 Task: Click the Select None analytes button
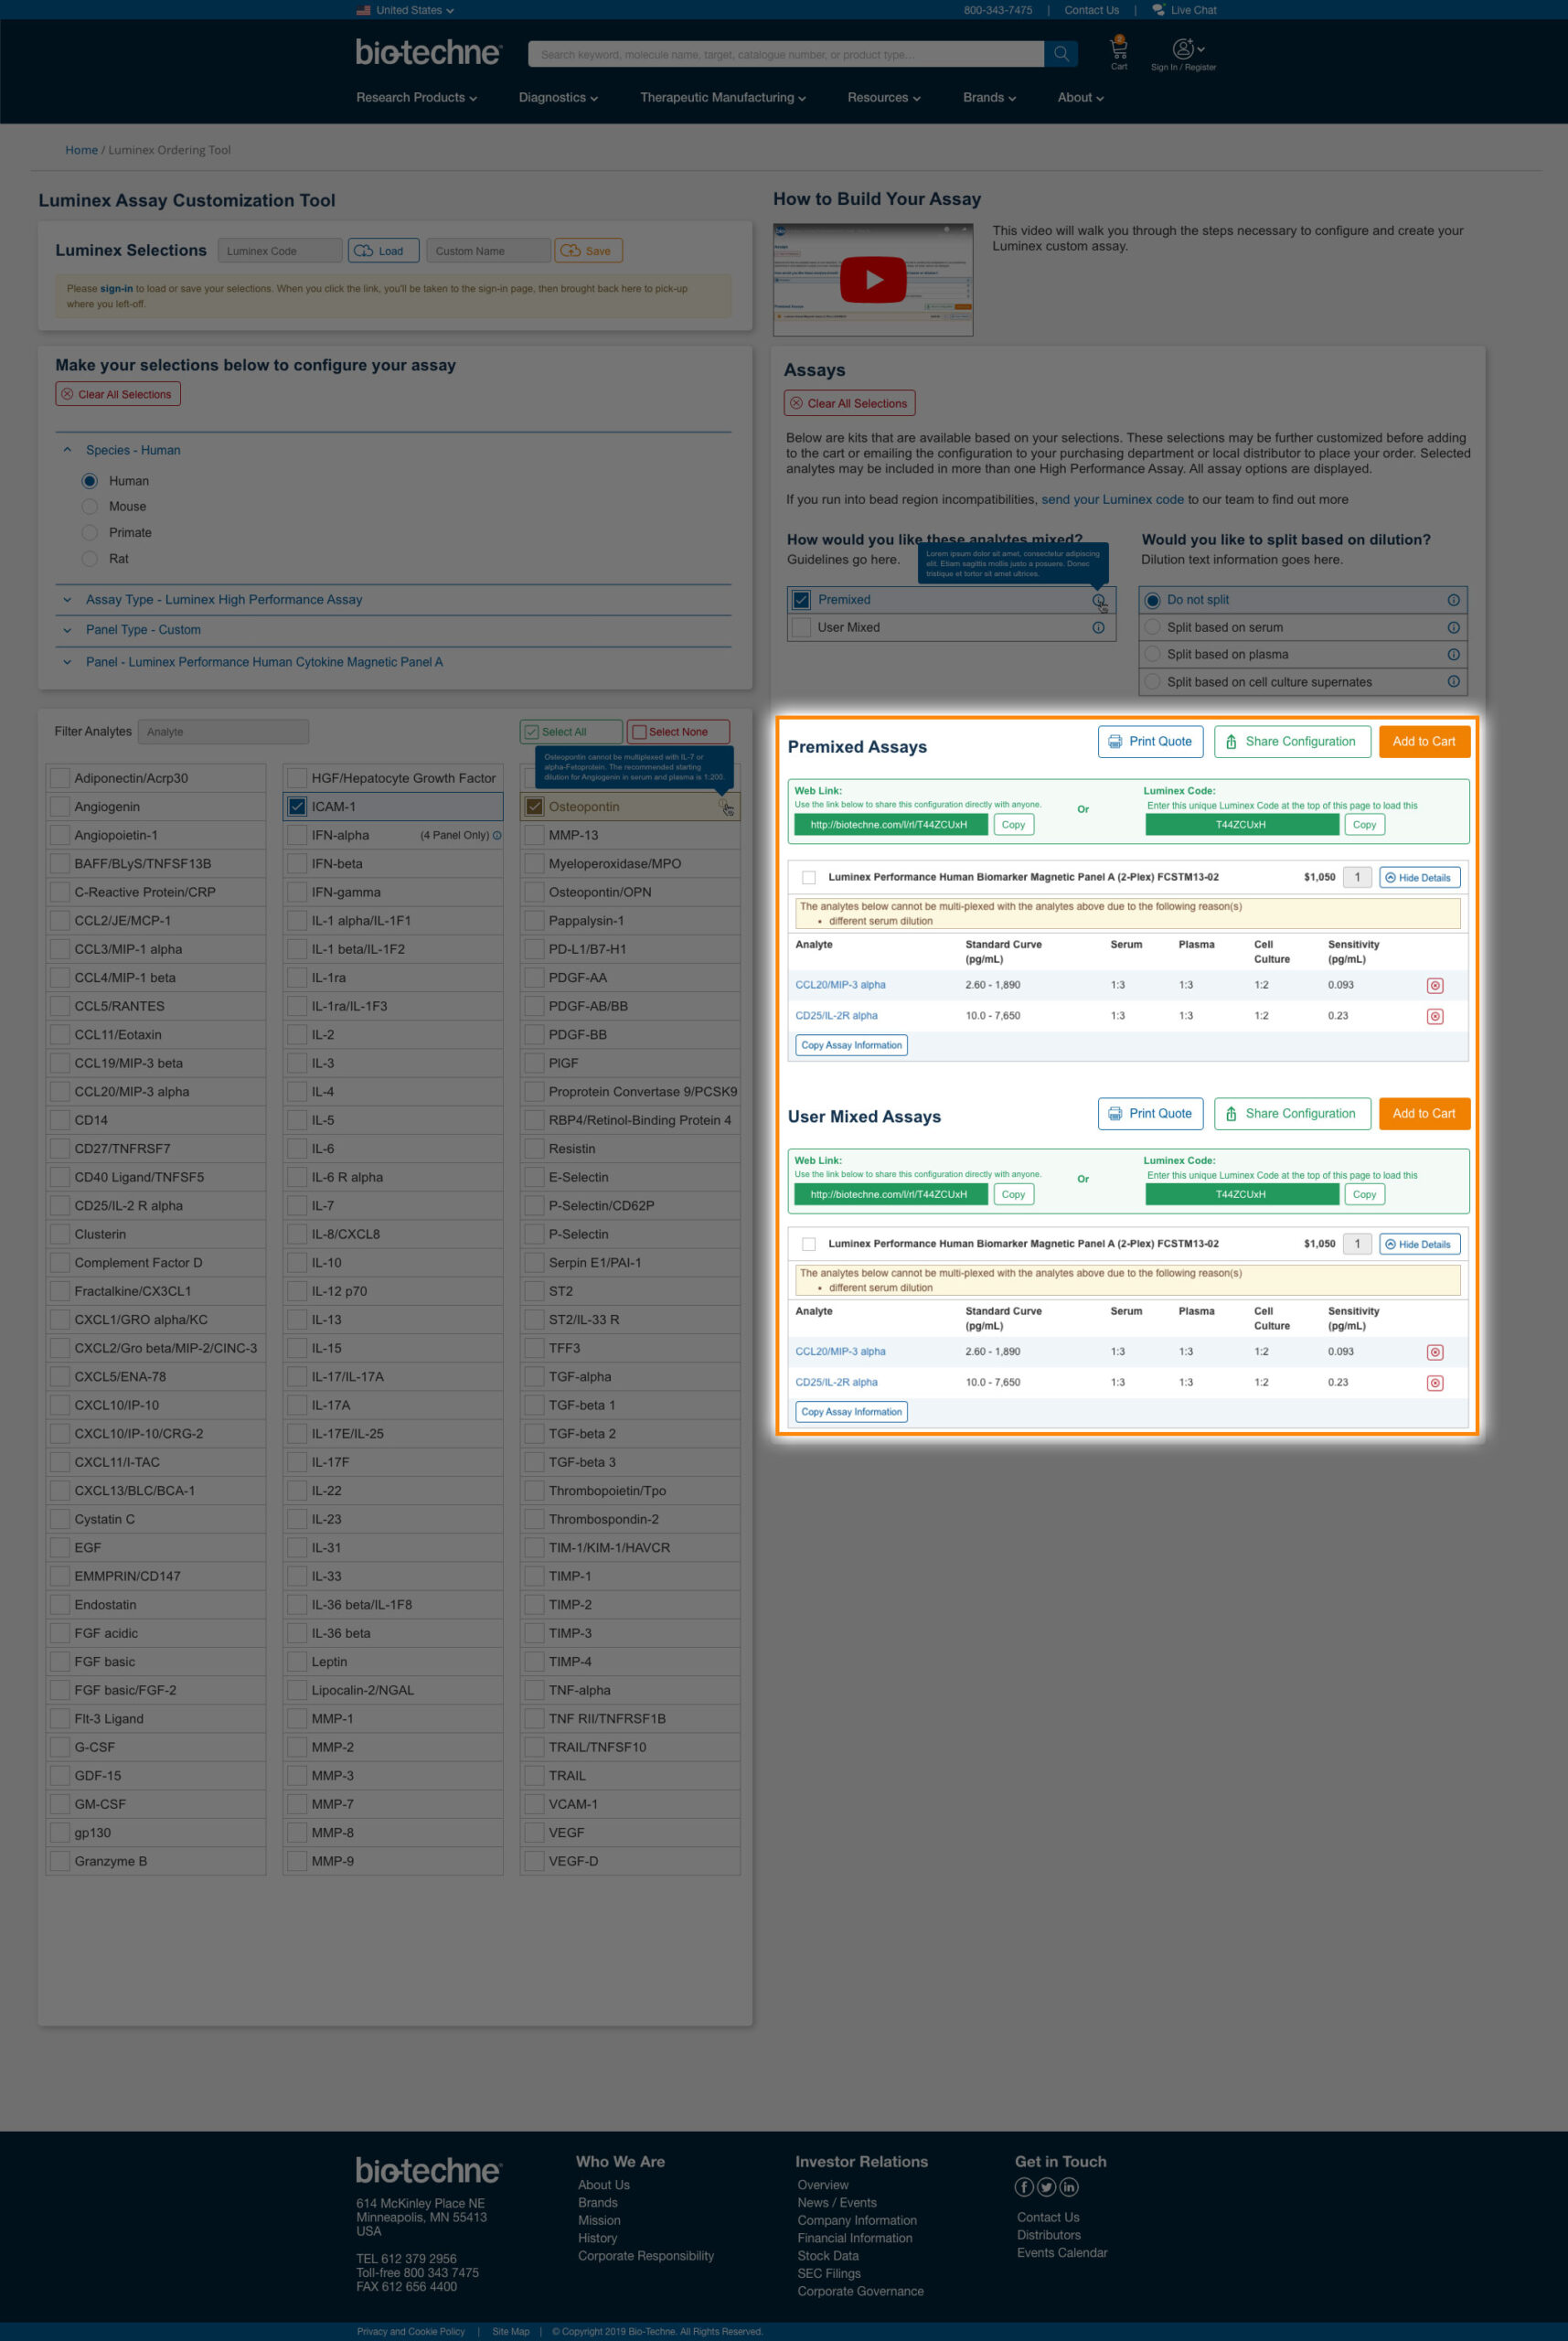coord(678,732)
